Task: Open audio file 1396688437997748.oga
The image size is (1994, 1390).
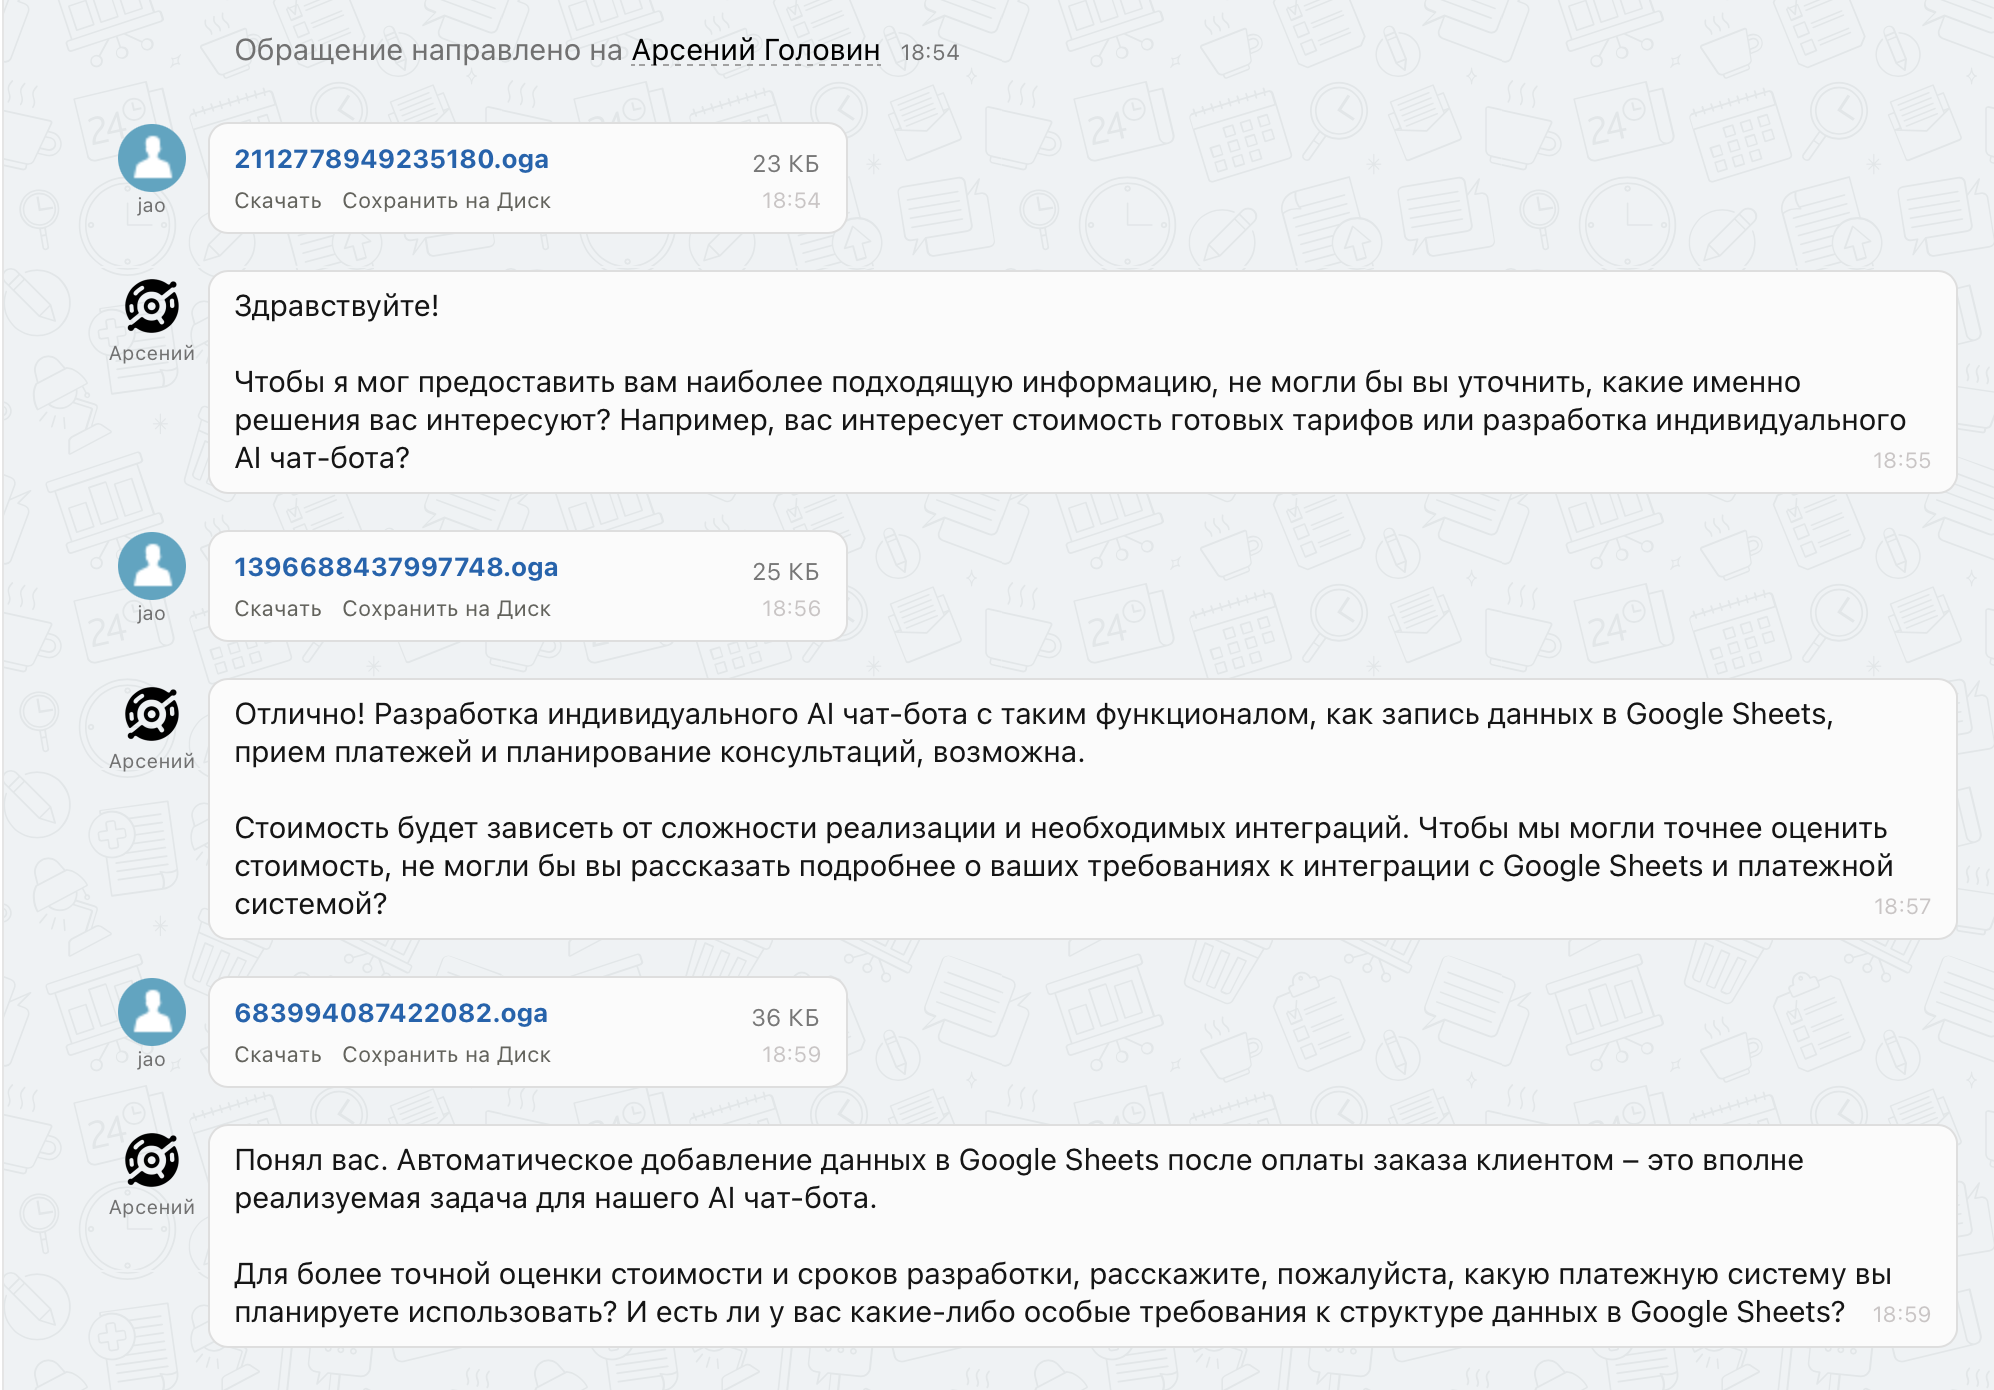Action: 396,567
